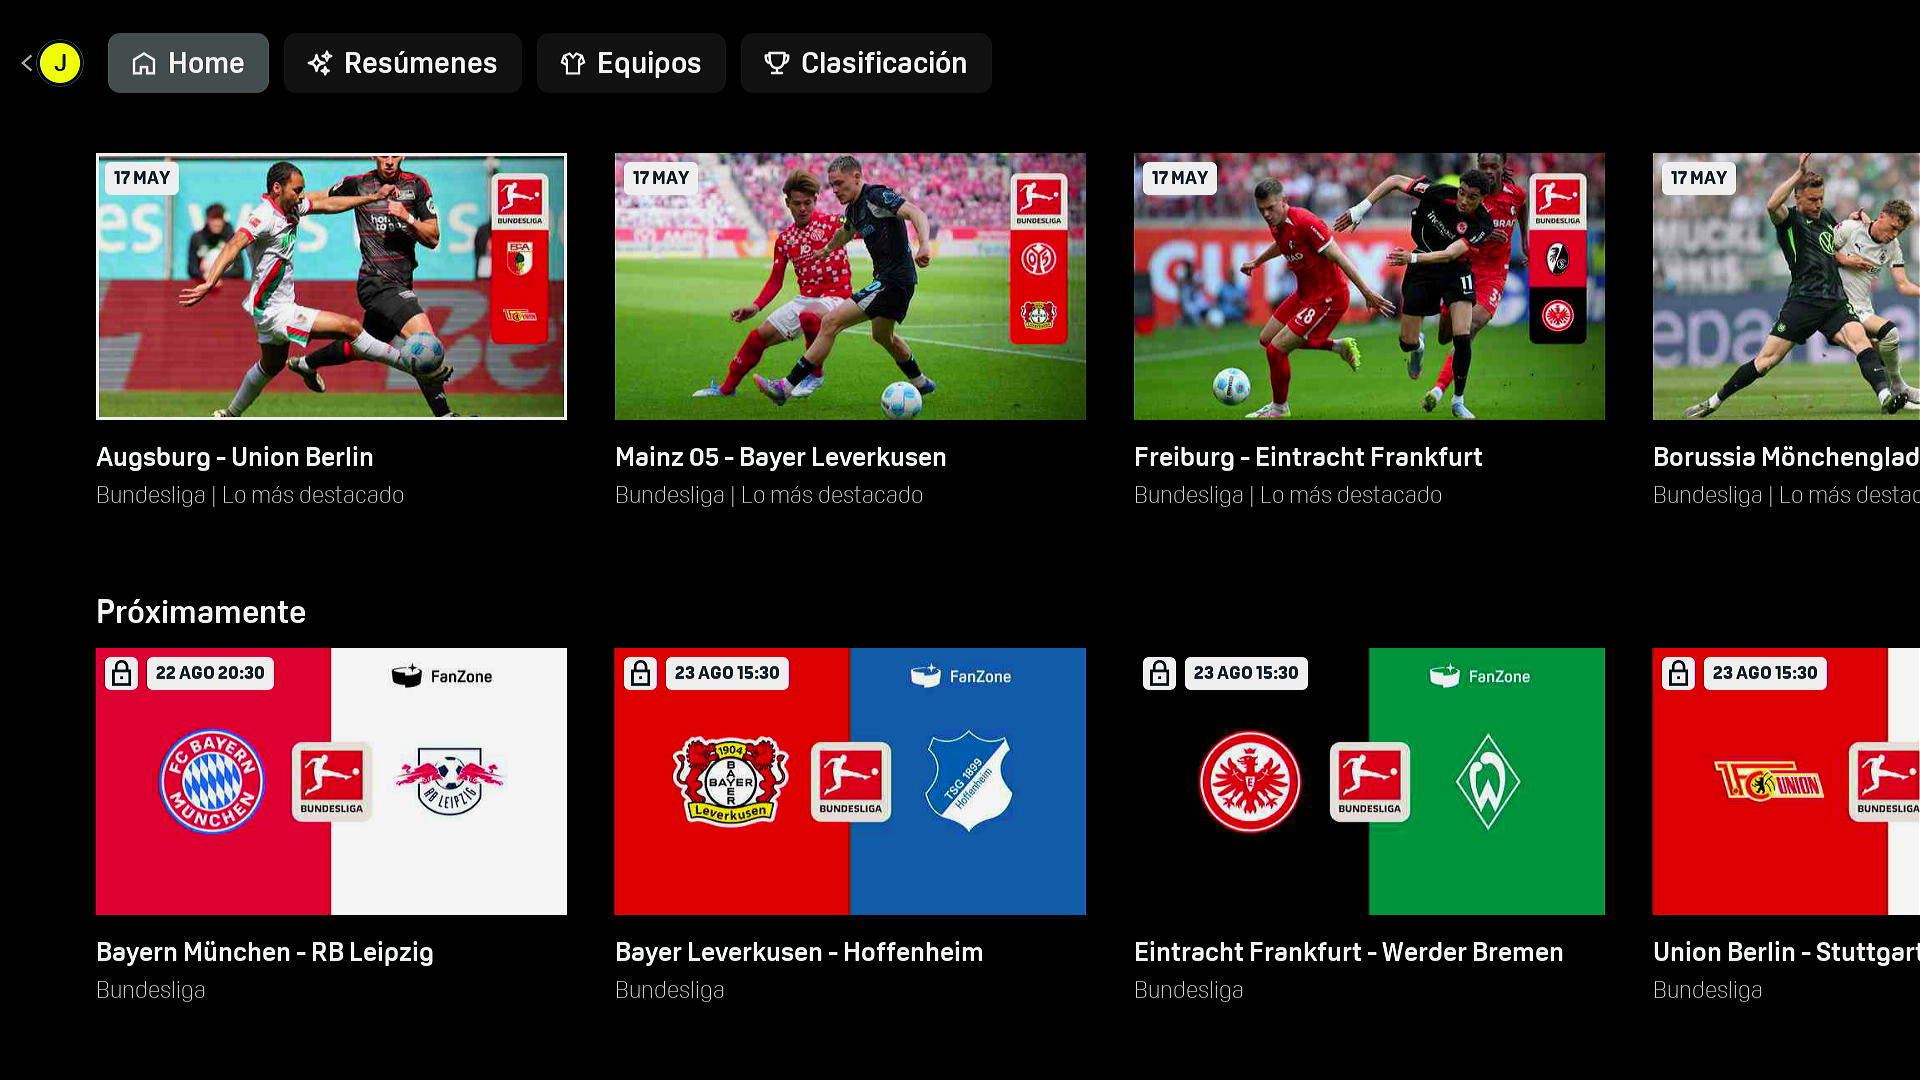
Task: Click 'Lo más destacado' subtitle under Freiburg
Action: 1351,495
